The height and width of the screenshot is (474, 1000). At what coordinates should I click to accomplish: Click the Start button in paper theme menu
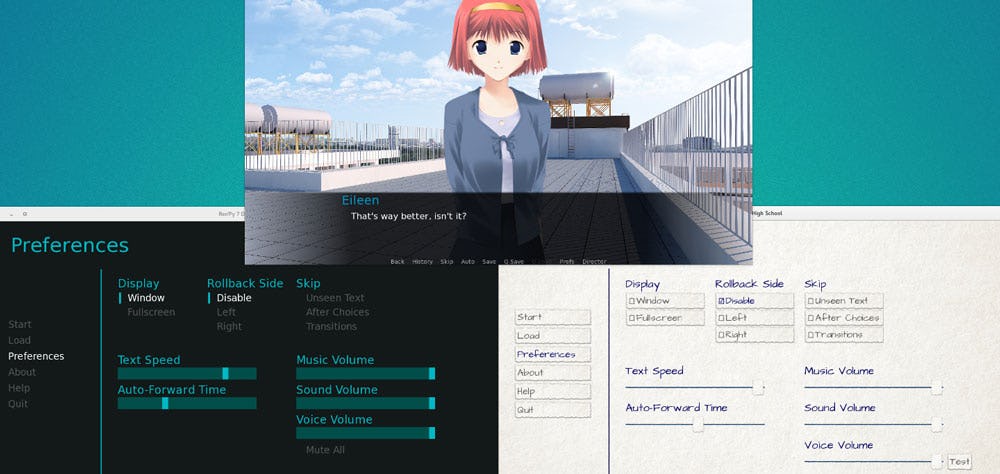coord(552,317)
